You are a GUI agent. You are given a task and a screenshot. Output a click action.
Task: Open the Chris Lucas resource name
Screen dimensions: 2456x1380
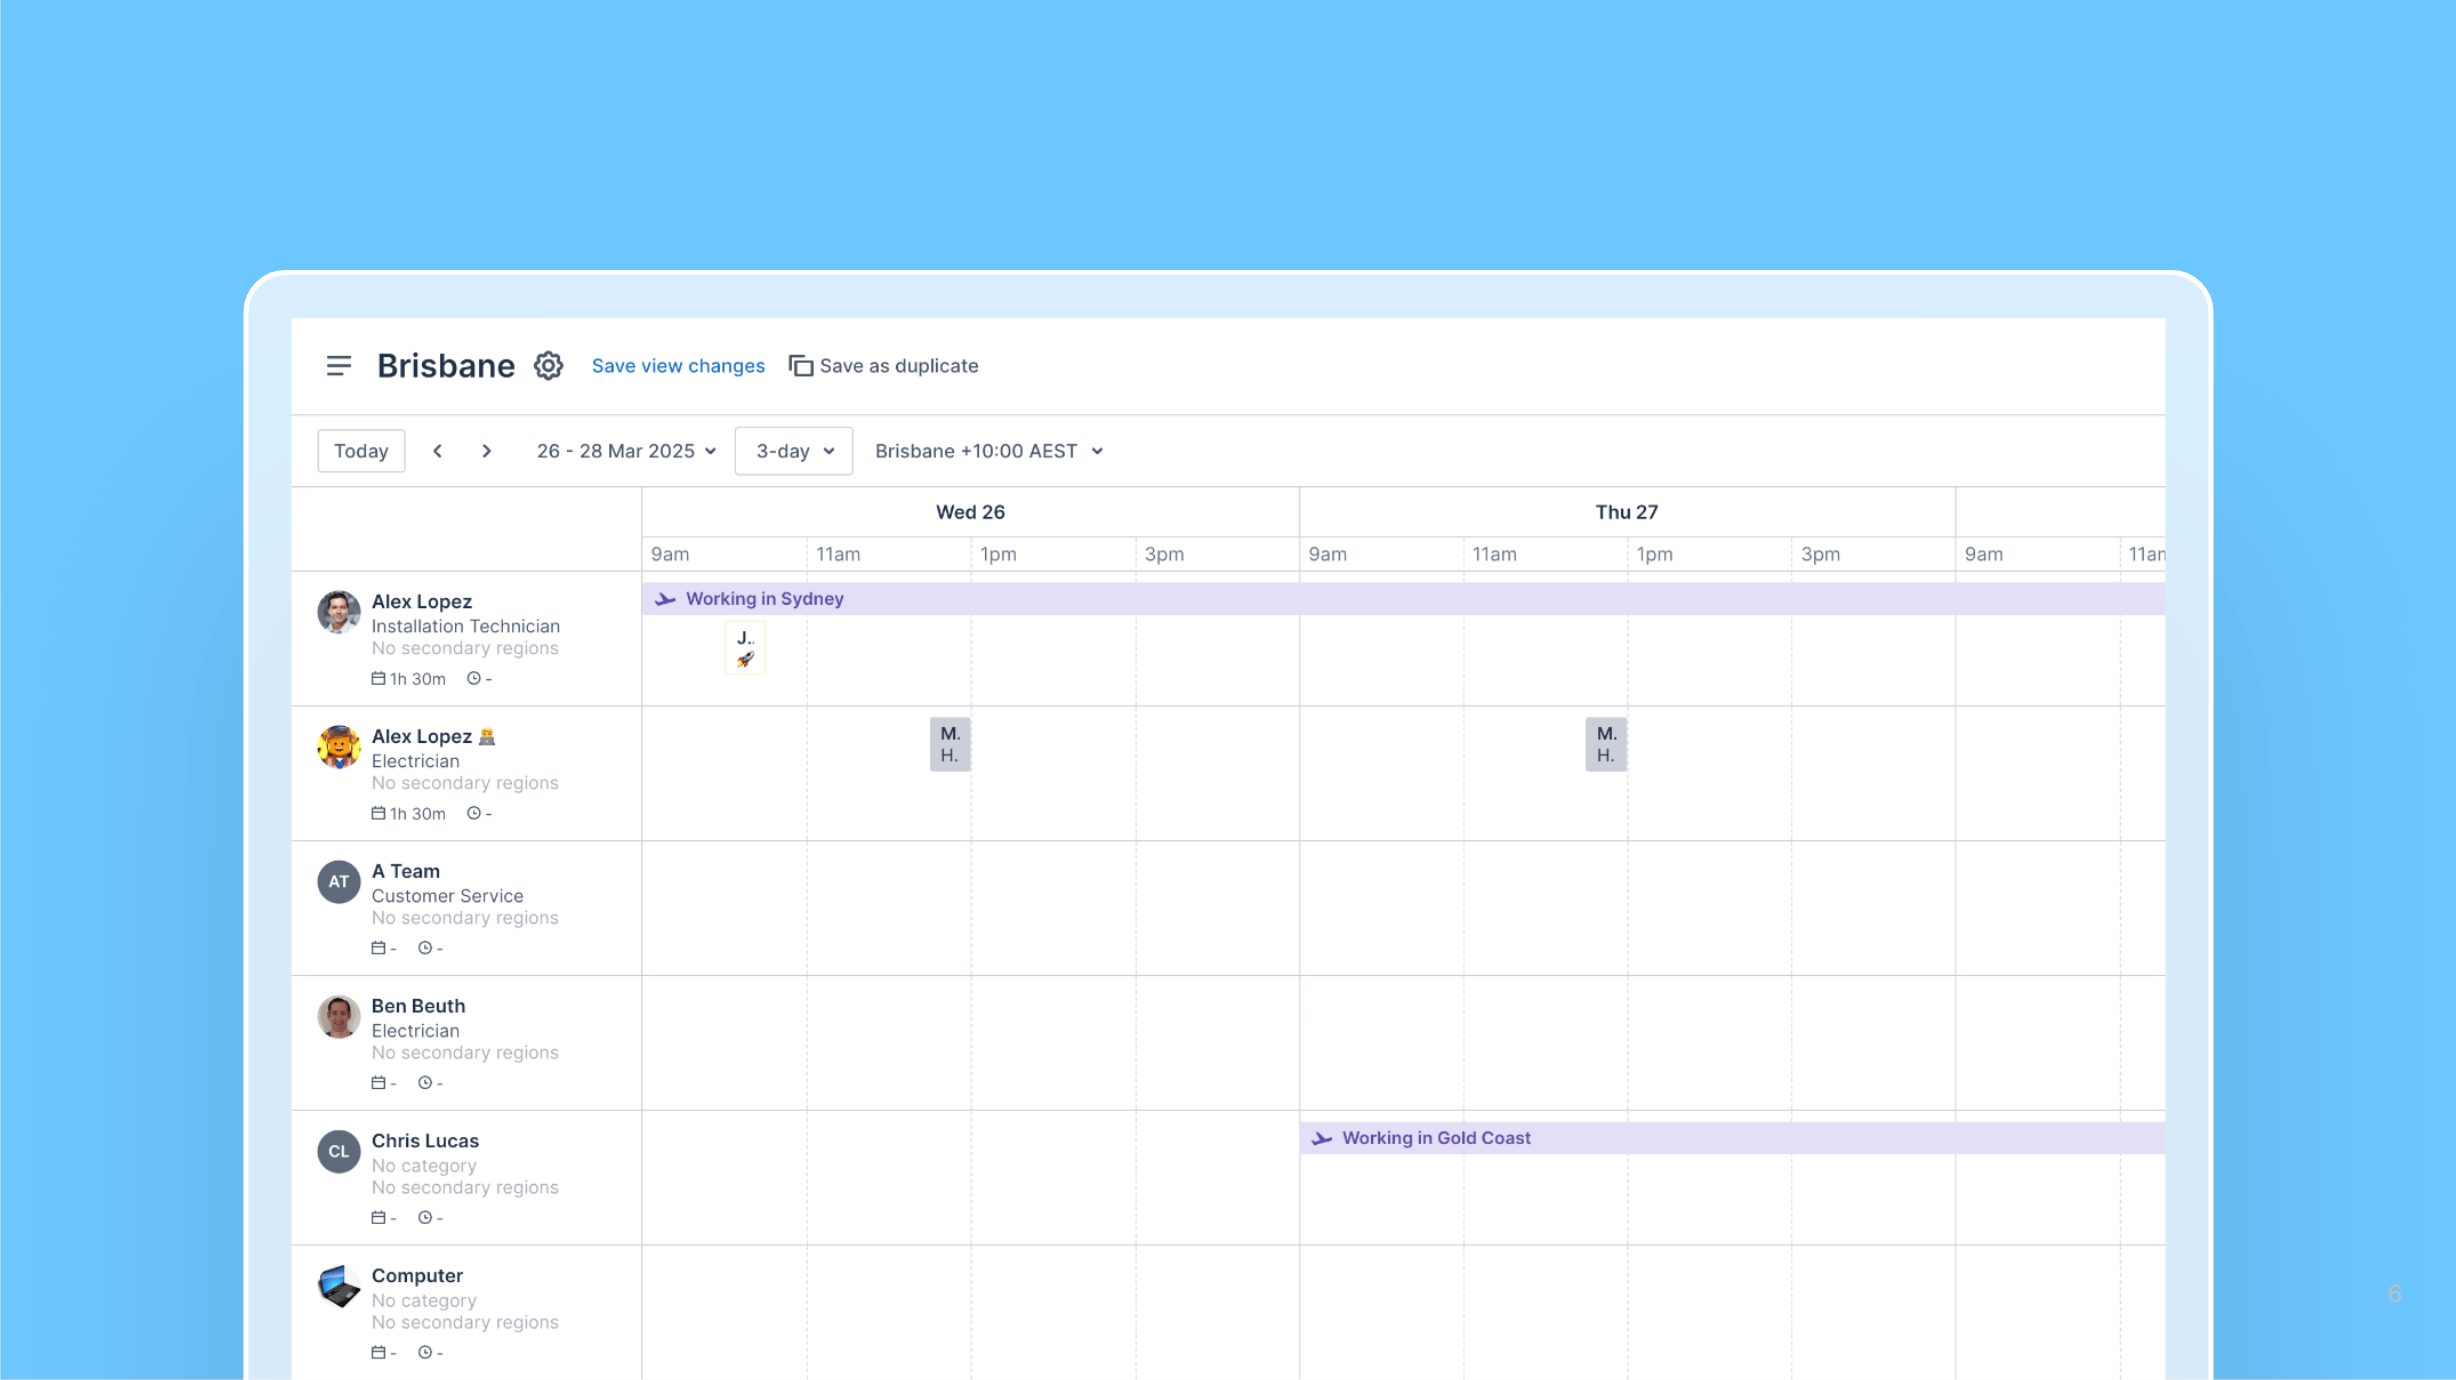click(x=425, y=1142)
